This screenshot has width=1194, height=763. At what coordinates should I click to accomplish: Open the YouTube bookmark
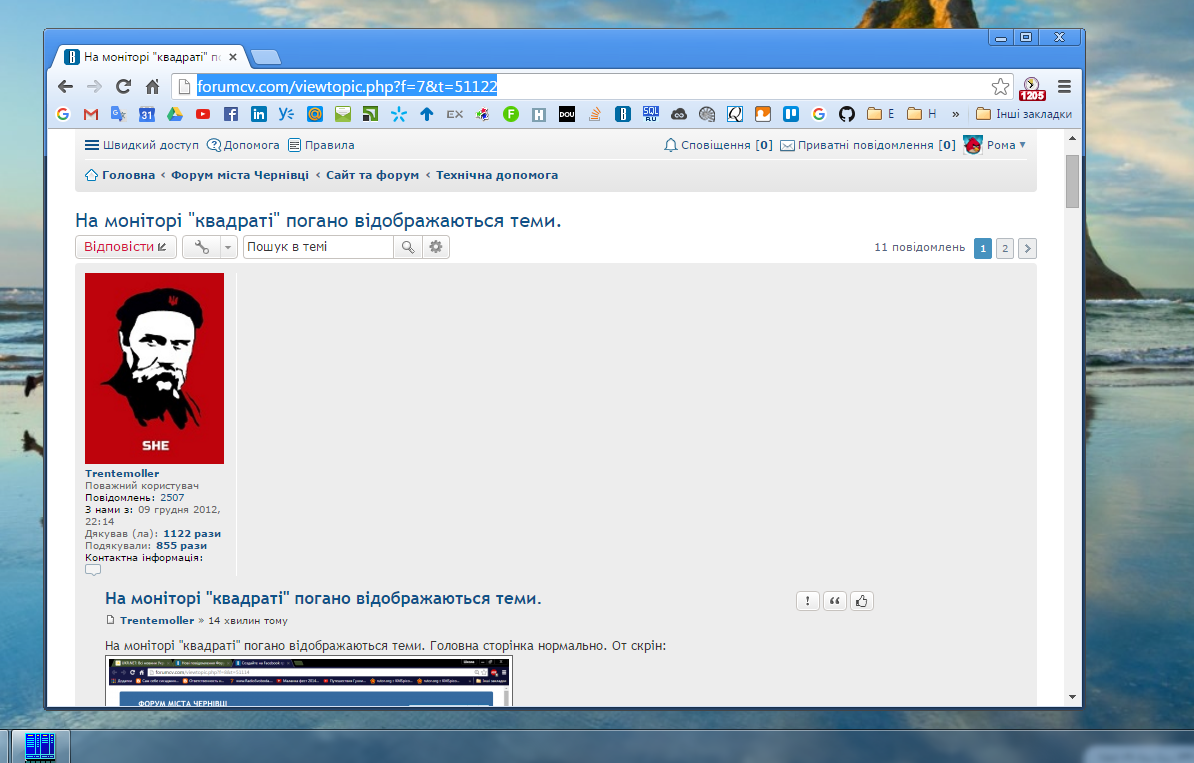203,114
